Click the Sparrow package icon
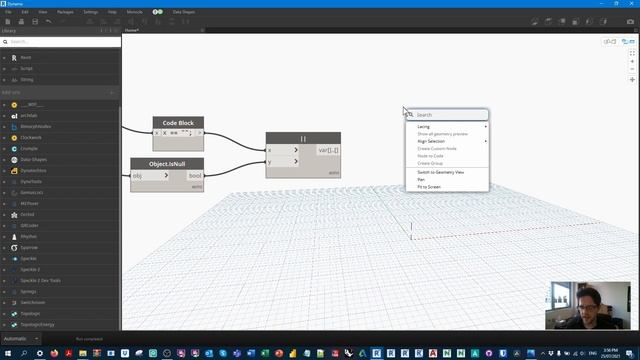The height and width of the screenshot is (360, 640). click(x=14, y=247)
